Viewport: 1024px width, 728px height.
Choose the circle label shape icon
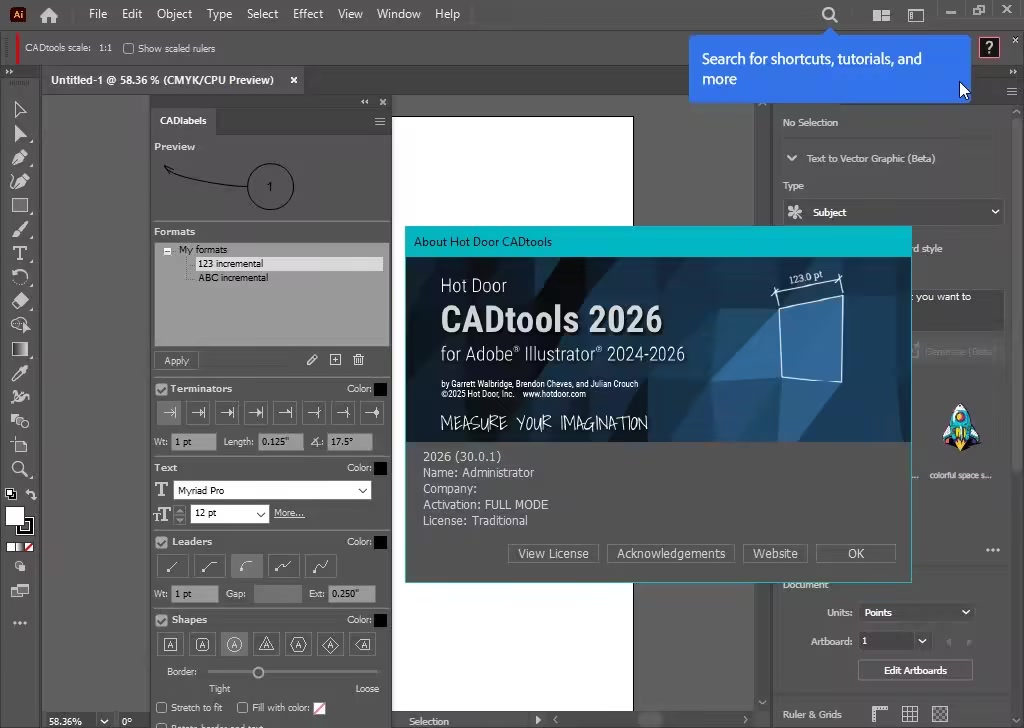click(235, 644)
